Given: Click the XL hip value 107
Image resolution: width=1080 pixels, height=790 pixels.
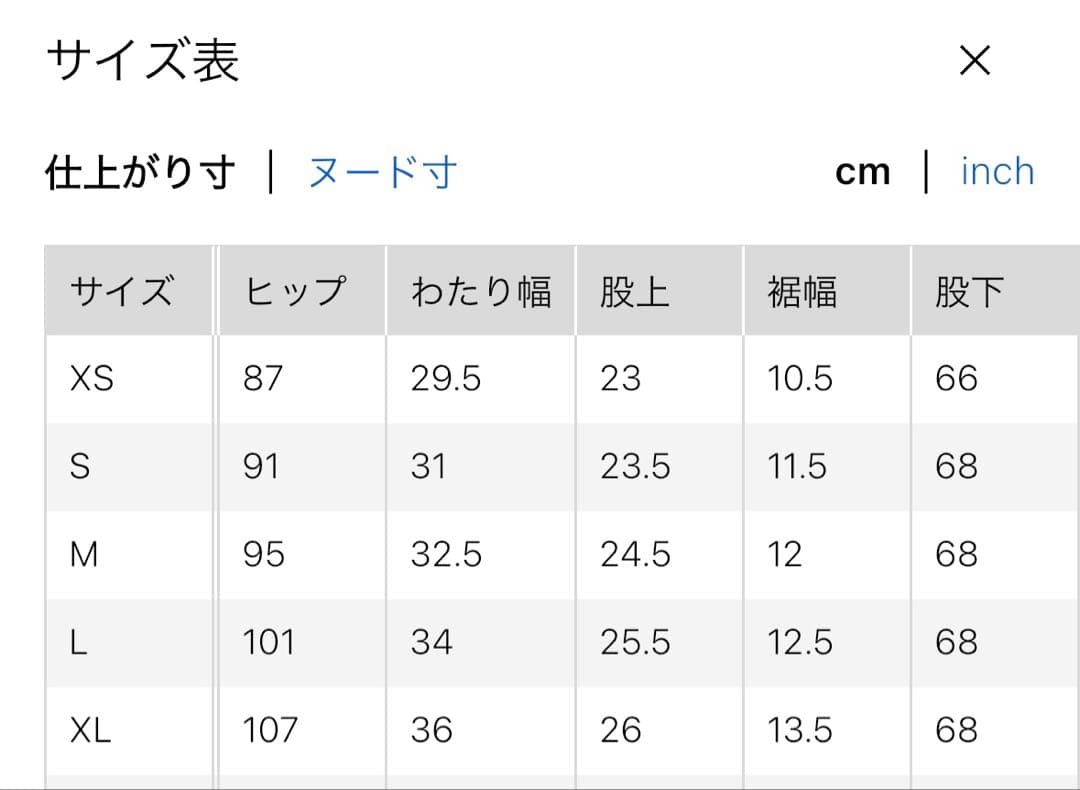Looking at the screenshot, I should point(270,730).
